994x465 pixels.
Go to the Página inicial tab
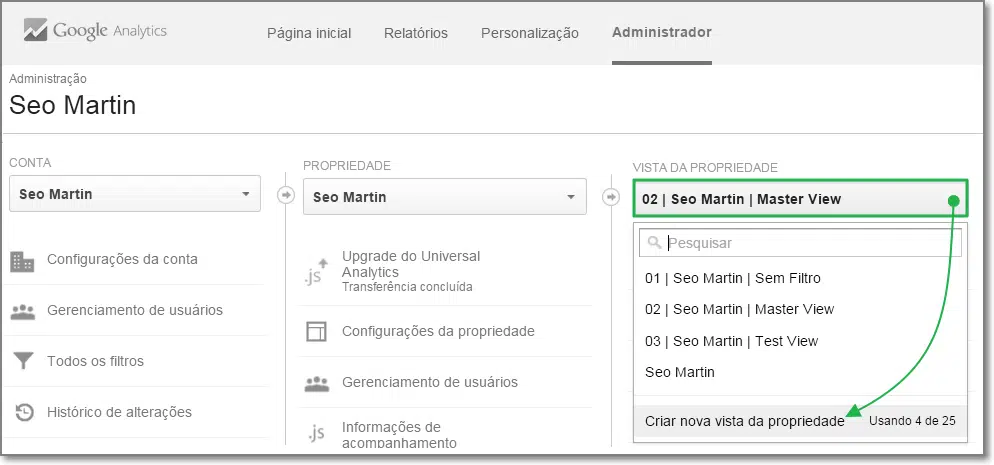(309, 33)
